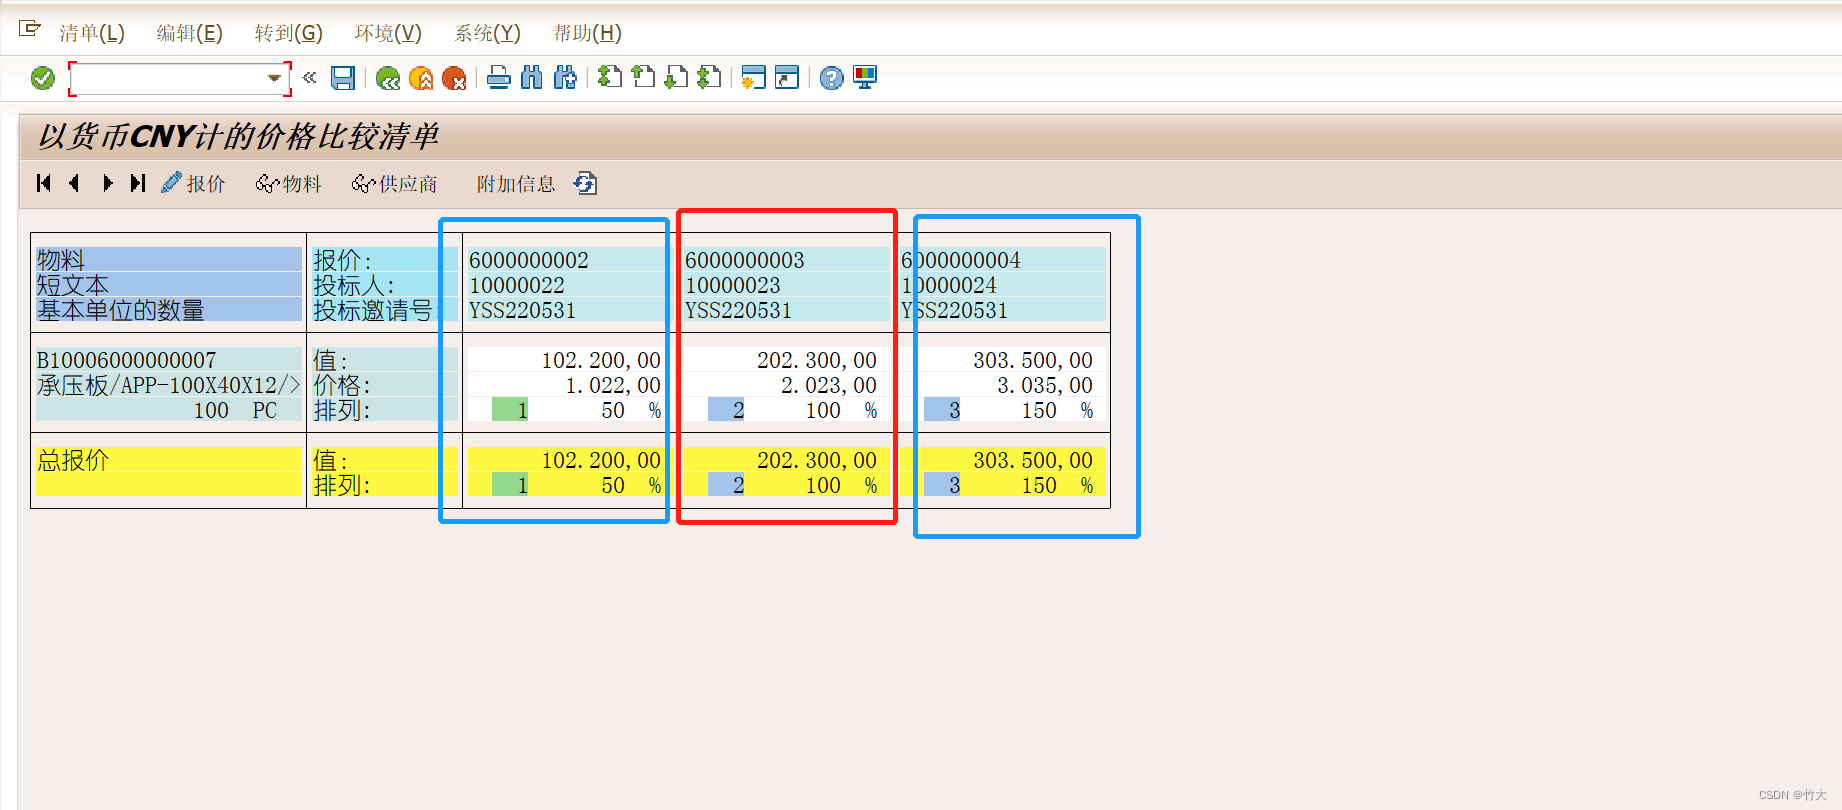The height and width of the screenshot is (810, 1842).
Task: Click inside the transaction command field
Action: (x=169, y=78)
